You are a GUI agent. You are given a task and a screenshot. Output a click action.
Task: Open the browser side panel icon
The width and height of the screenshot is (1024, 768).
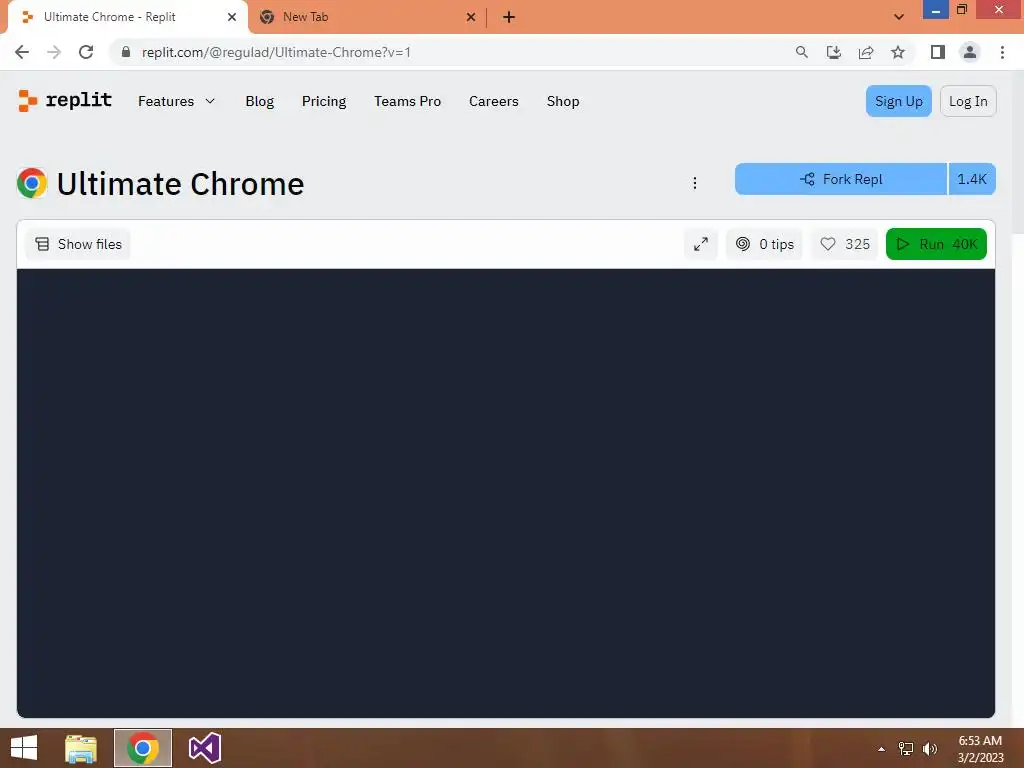click(938, 52)
